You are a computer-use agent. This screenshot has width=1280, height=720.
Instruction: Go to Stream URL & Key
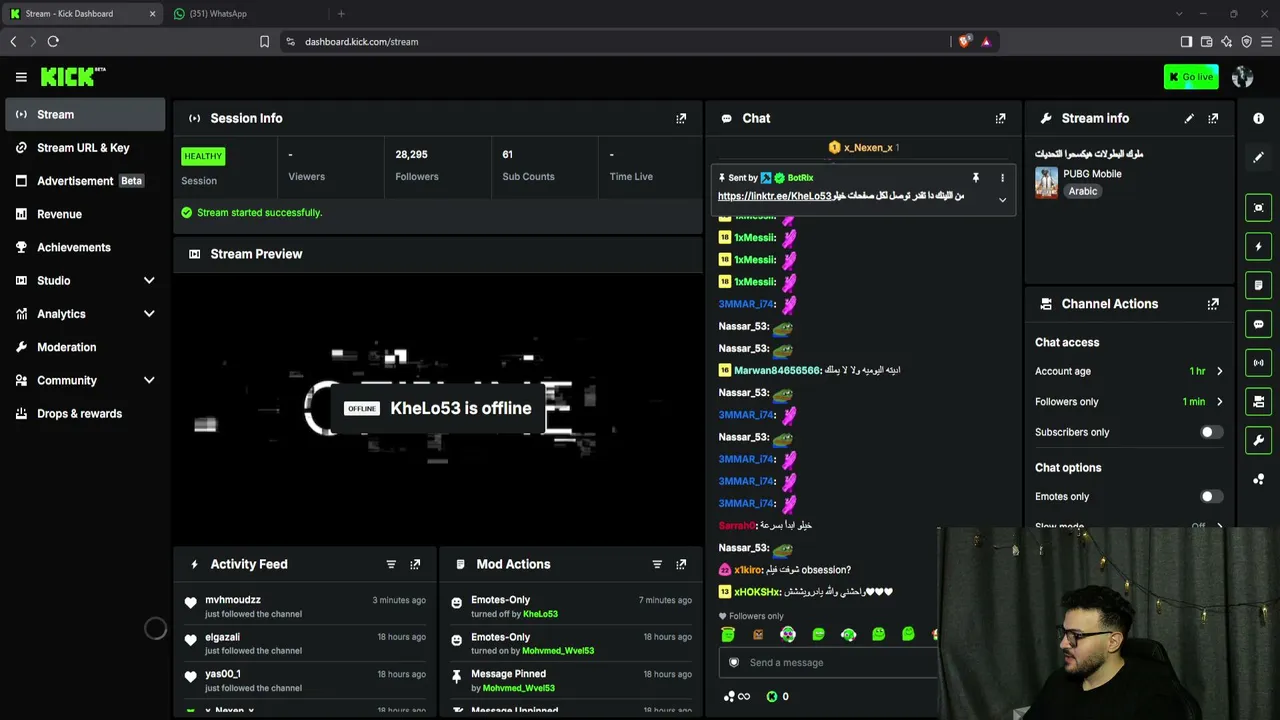coord(85,148)
